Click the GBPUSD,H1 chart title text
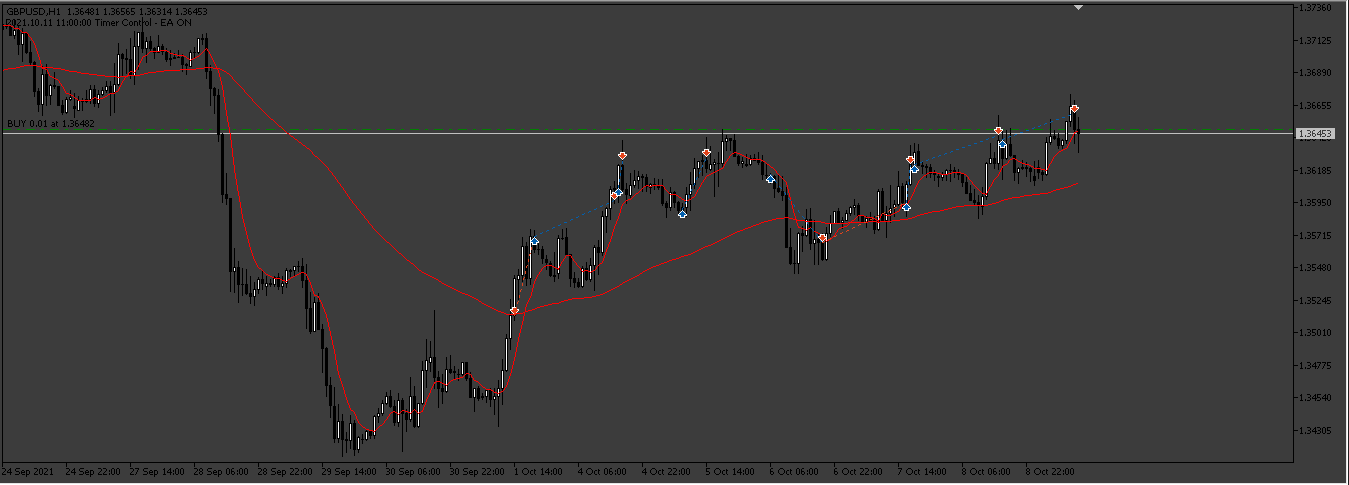 point(32,11)
